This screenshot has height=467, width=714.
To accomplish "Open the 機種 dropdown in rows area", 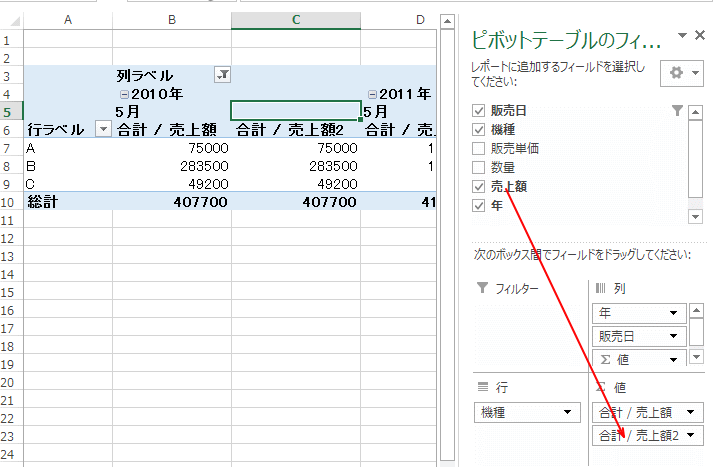I will pos(567,412).
